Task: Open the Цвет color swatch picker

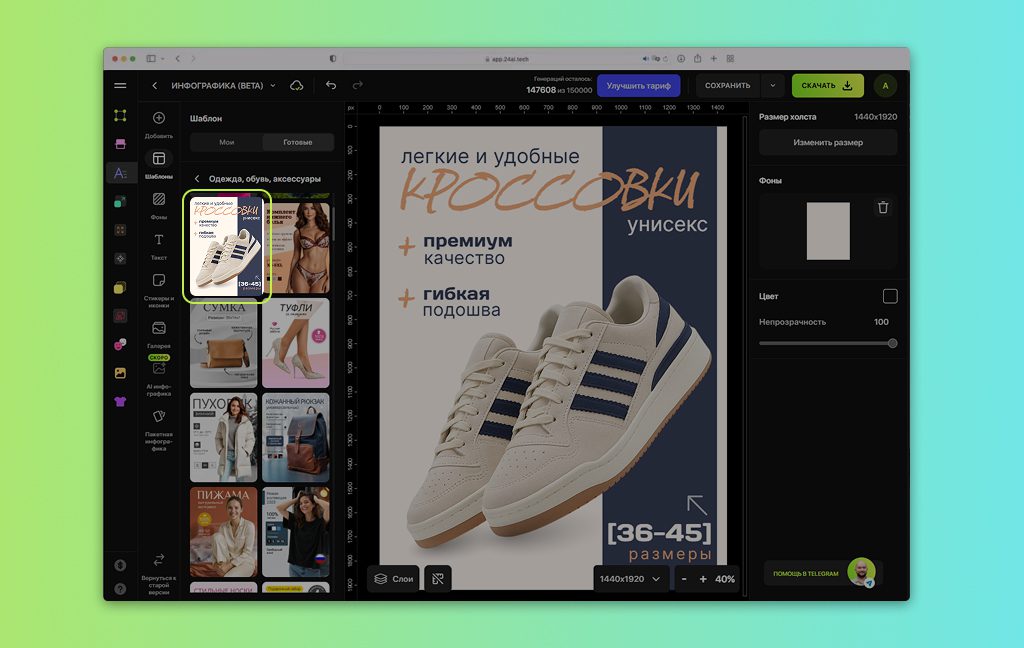Action: [x=889, y=297]
